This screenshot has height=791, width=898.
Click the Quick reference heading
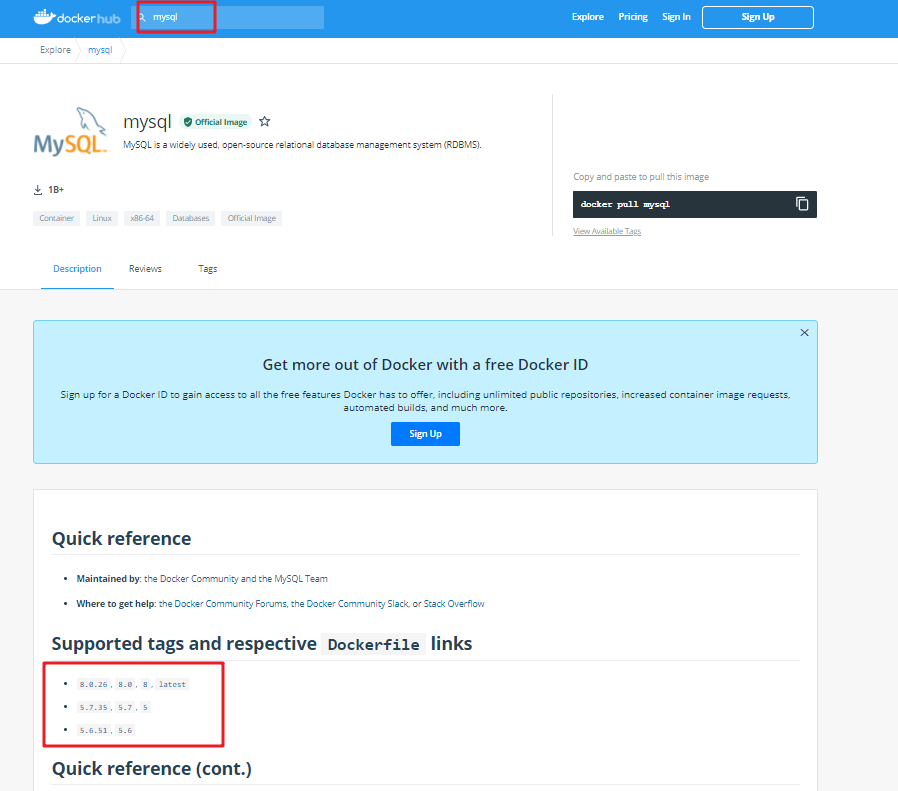(121, 538)
